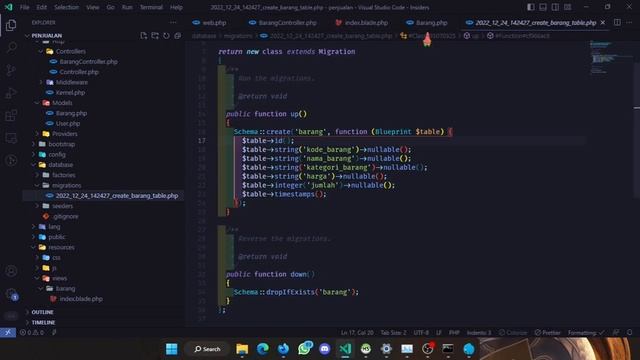640x360 pixels.
Task: Close the create_barang_table.php tab
Action: pos(603,23)
